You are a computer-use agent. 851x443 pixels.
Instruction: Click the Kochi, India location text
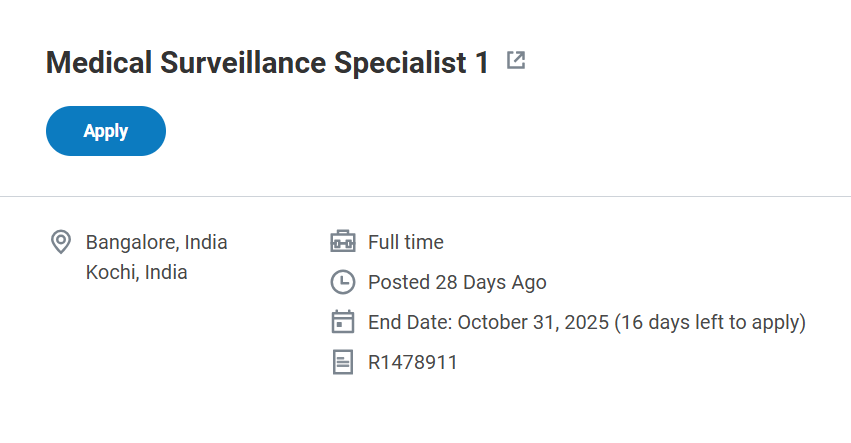[x=137, y=272]
